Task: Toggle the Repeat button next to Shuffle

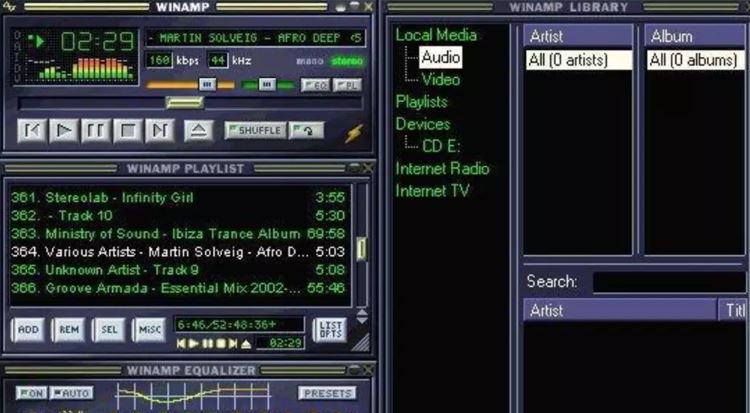Action: [307, 131]
